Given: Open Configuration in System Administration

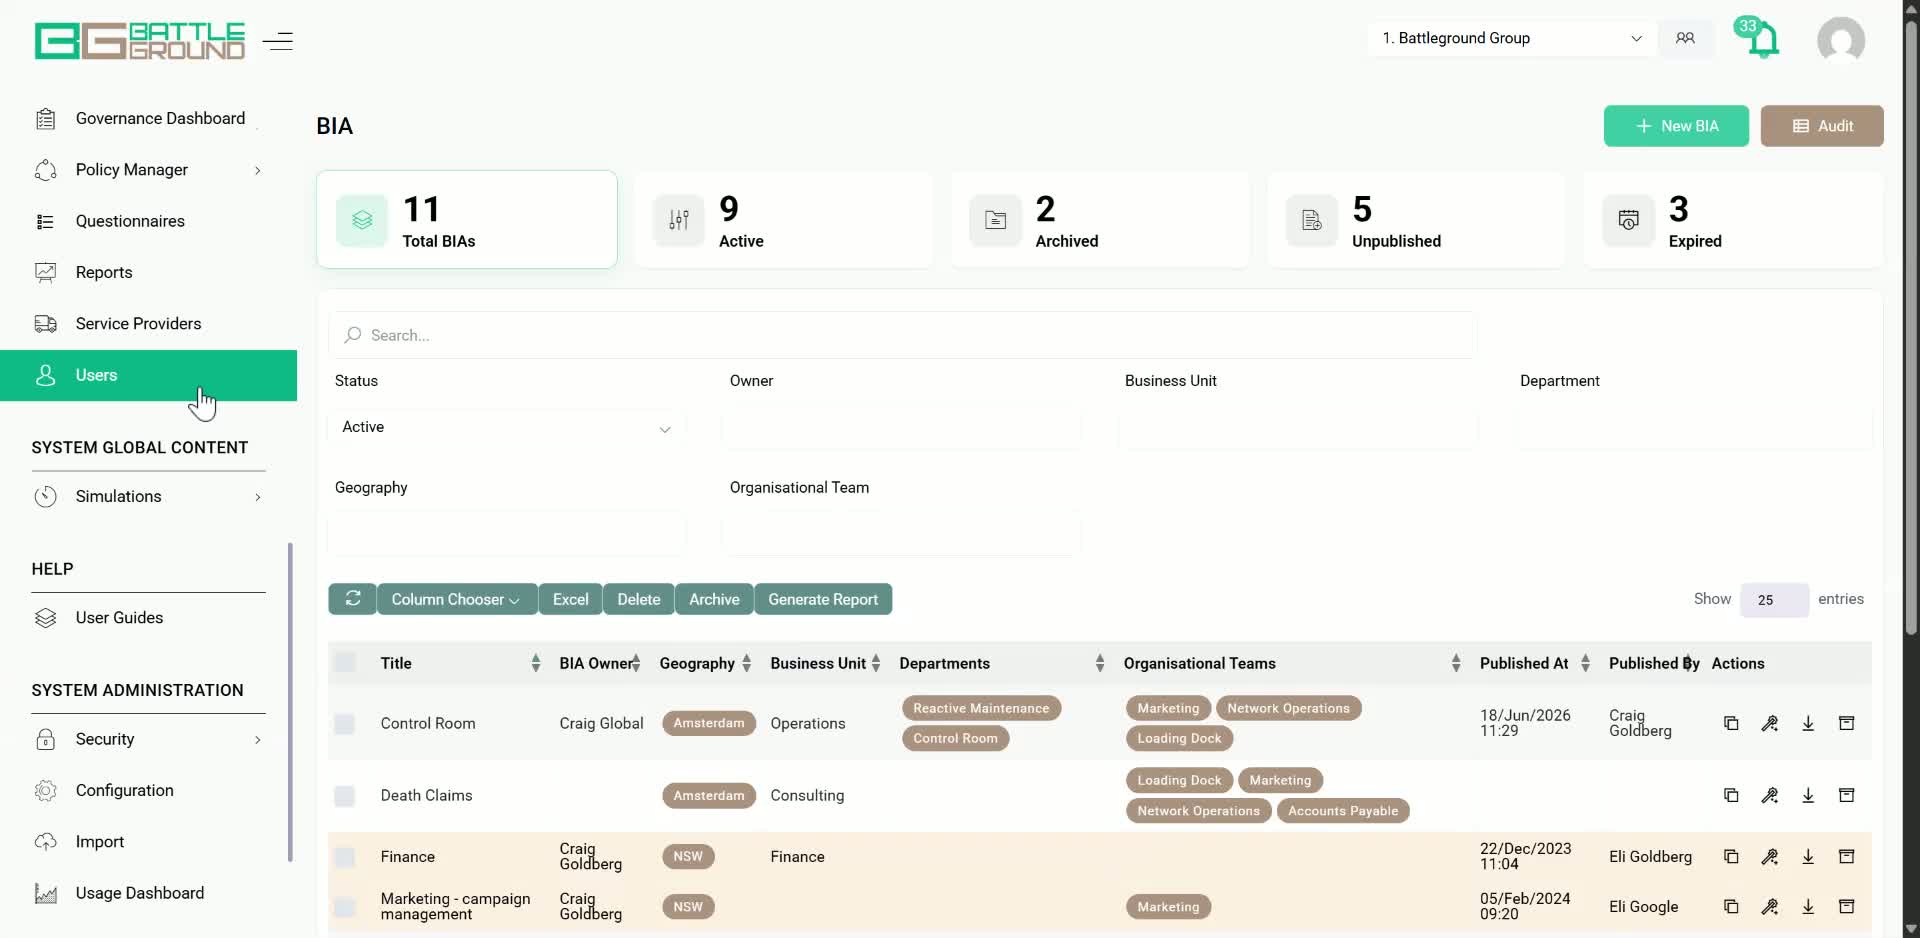Looking at the screenshot, I should pos(148,790).
